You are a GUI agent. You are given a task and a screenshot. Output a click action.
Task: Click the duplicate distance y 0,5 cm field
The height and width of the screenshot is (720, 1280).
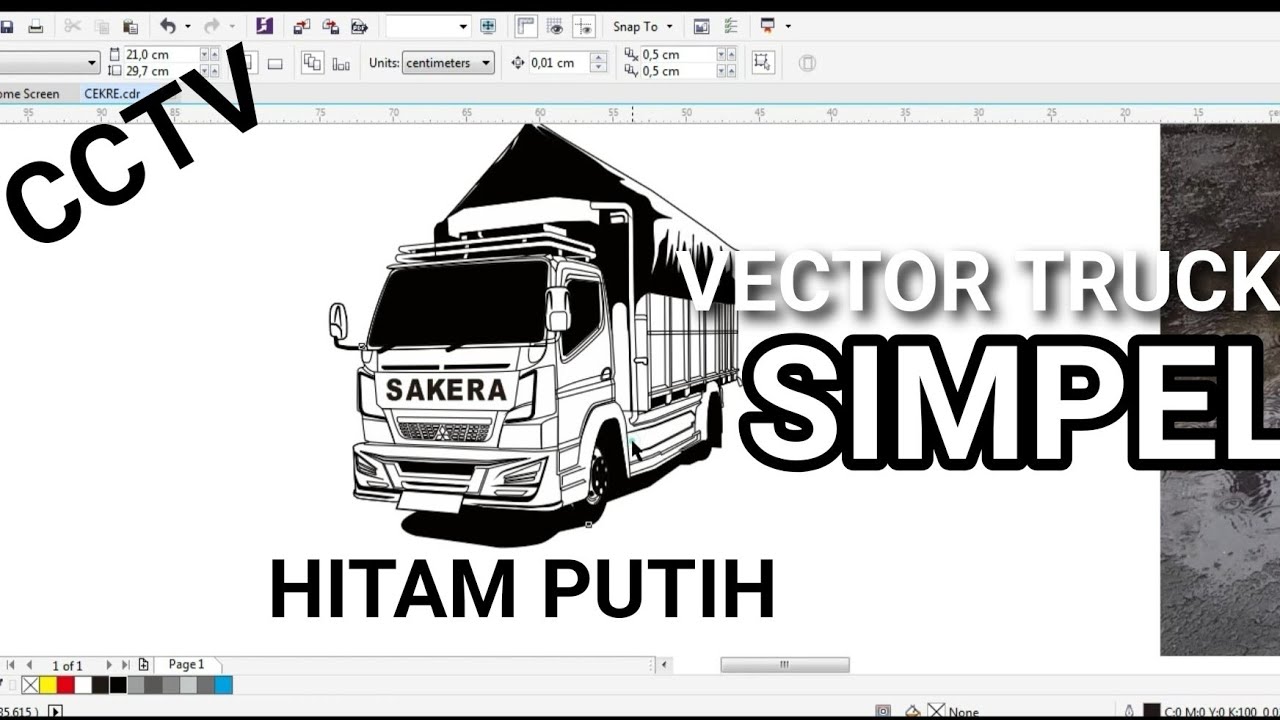pos(677,71)
